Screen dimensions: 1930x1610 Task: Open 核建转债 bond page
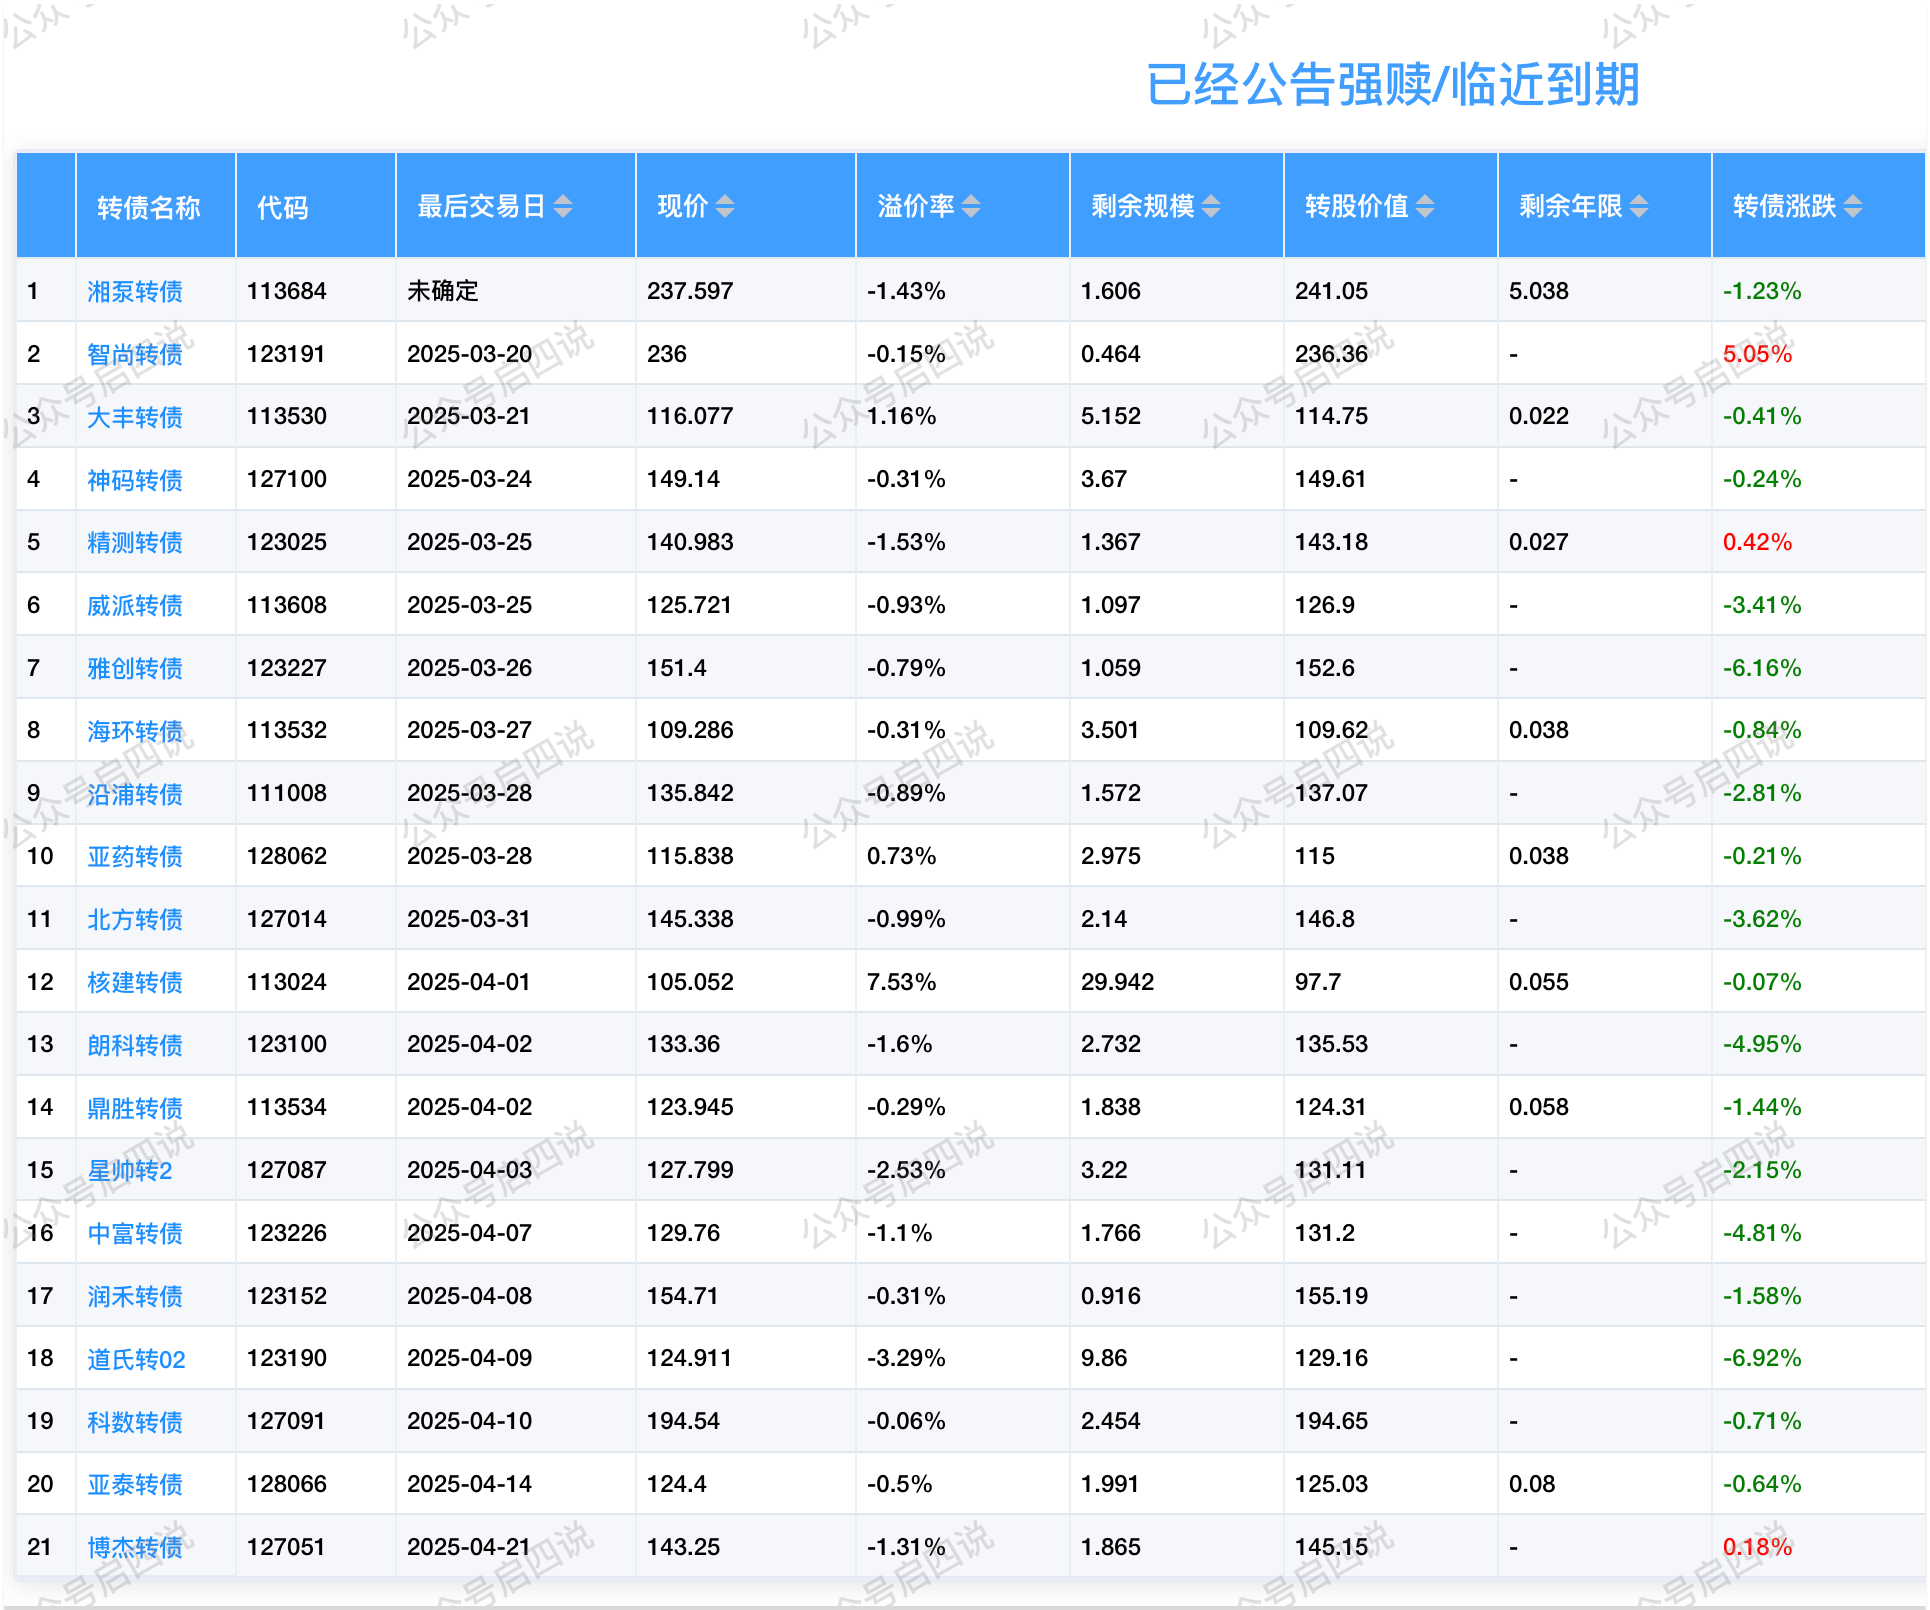pos(135,982)
